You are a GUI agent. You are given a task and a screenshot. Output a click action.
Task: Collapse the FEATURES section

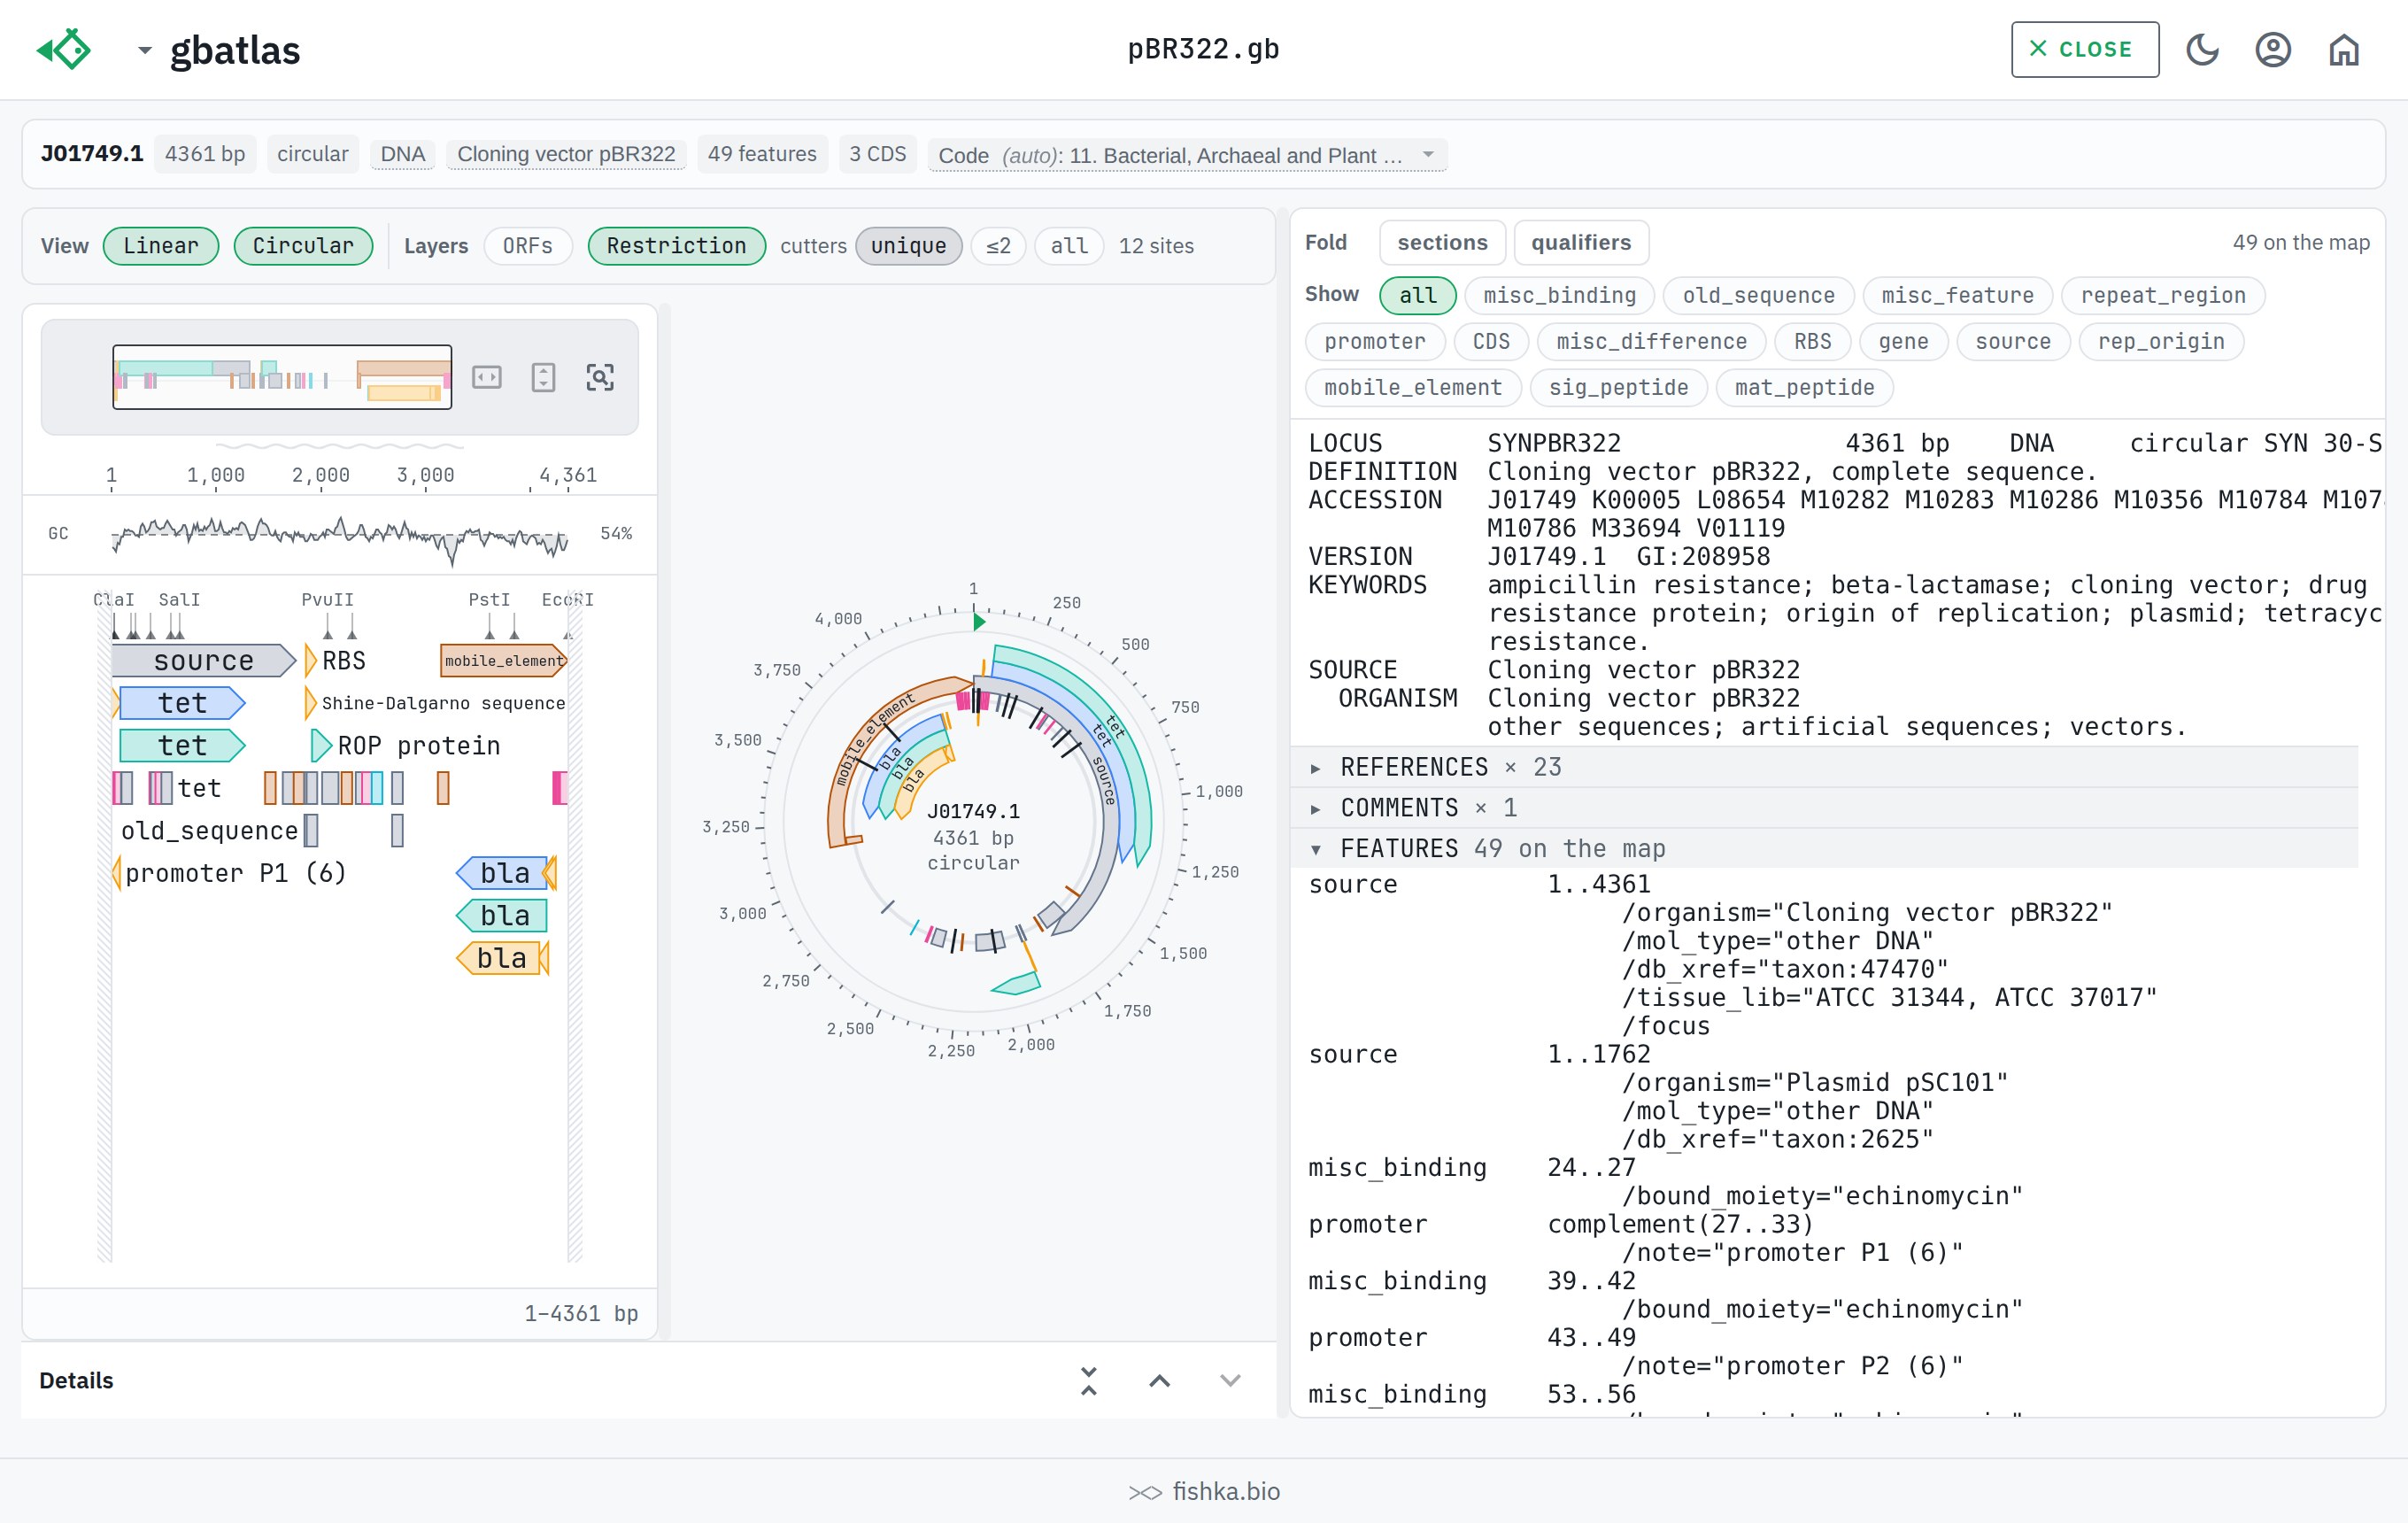(1824, 849)
